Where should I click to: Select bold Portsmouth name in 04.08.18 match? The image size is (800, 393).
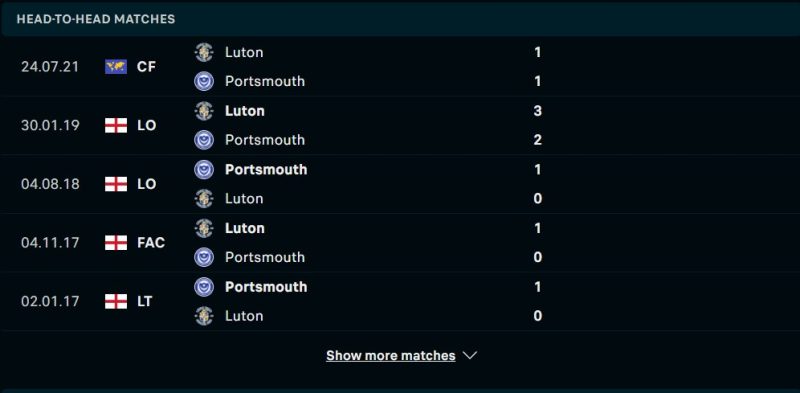pos(266,170)
